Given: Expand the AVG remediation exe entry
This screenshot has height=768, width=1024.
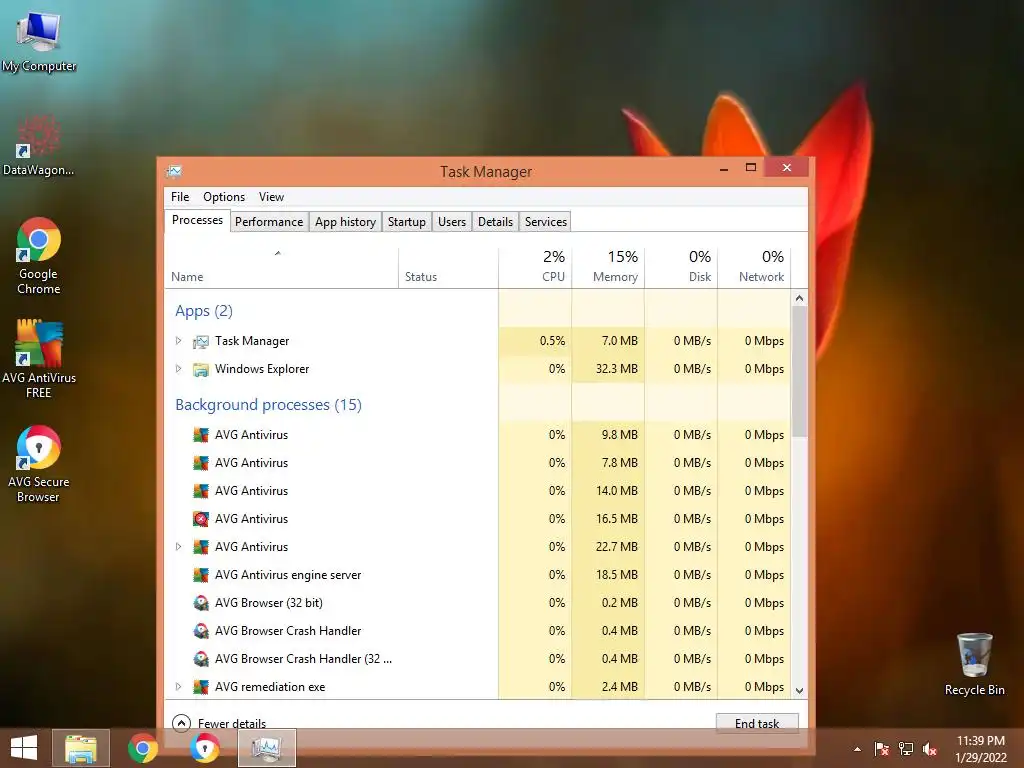Looking at the screenshot, I should pos(178,686).
